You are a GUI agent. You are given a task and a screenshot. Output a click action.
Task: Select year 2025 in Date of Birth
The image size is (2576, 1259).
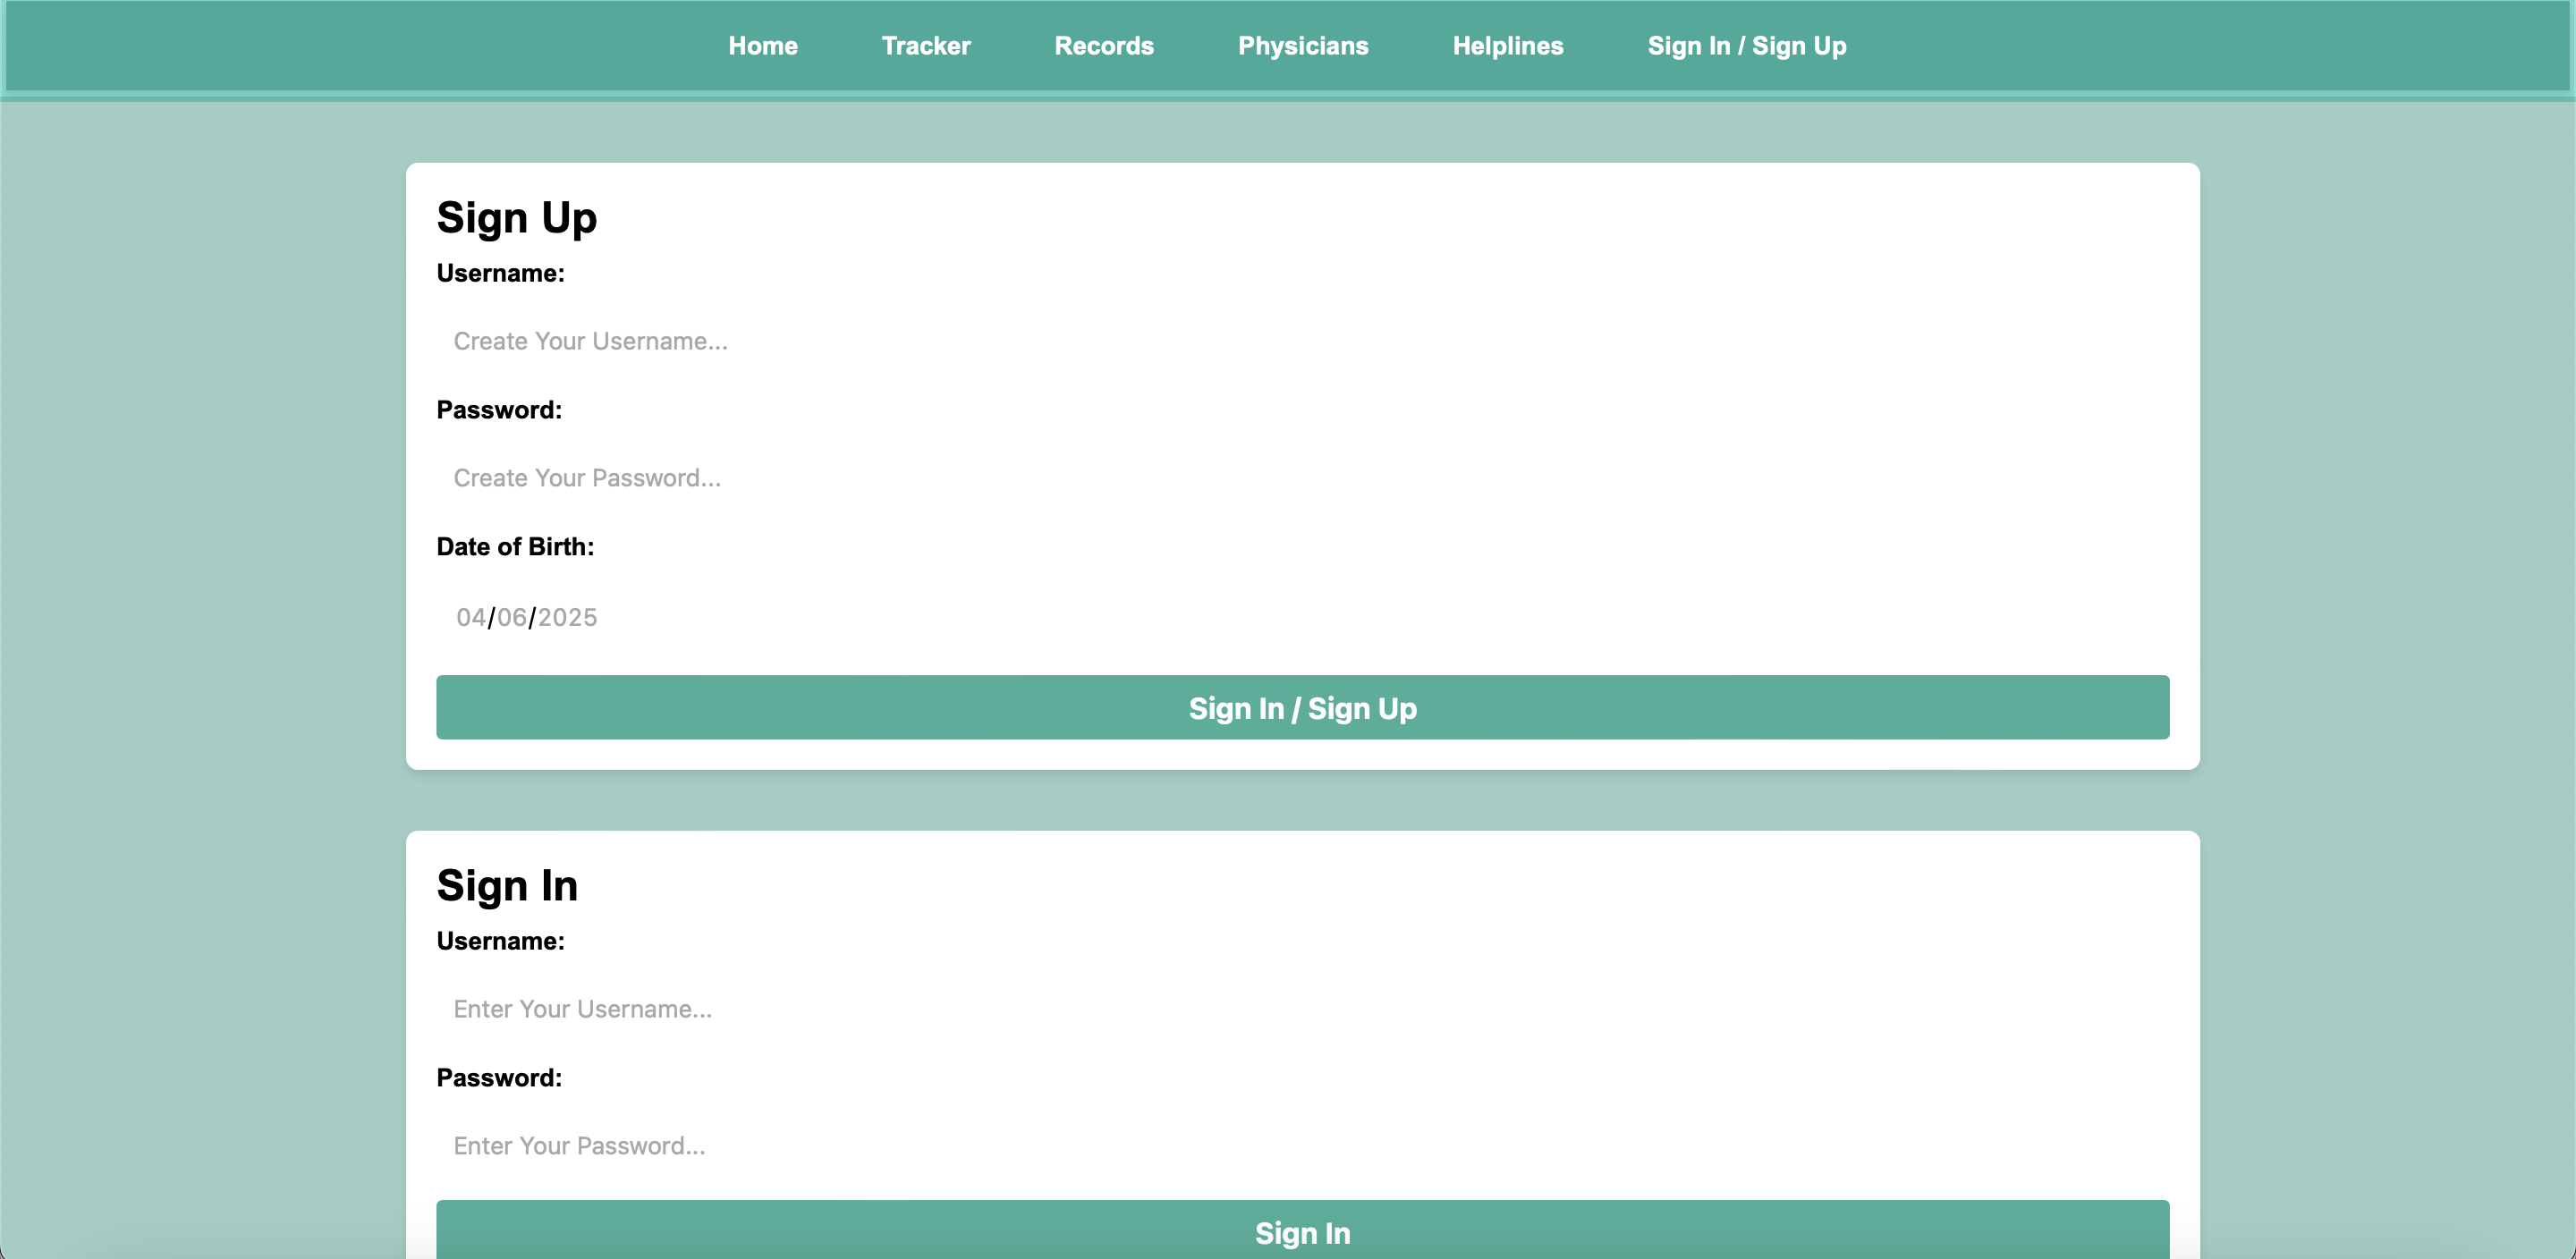[x=567, y=617]
